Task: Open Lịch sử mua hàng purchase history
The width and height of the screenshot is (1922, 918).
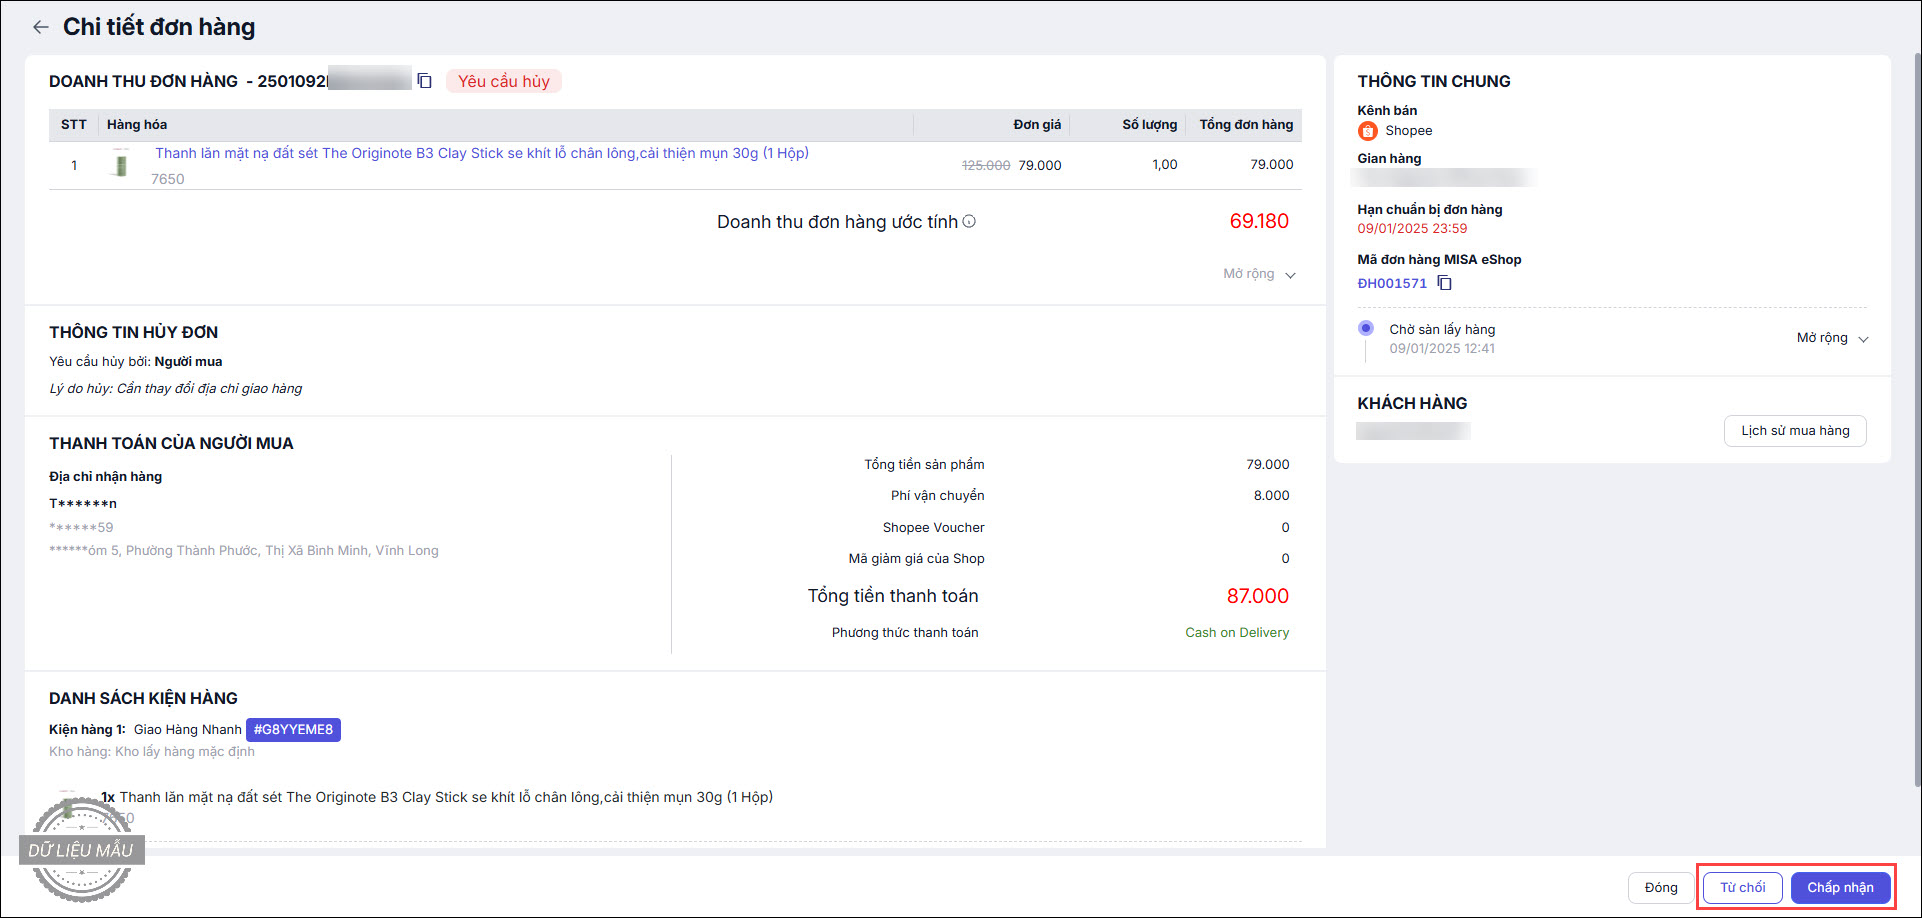Action: pyautogui.click(x=1795, y=431)
